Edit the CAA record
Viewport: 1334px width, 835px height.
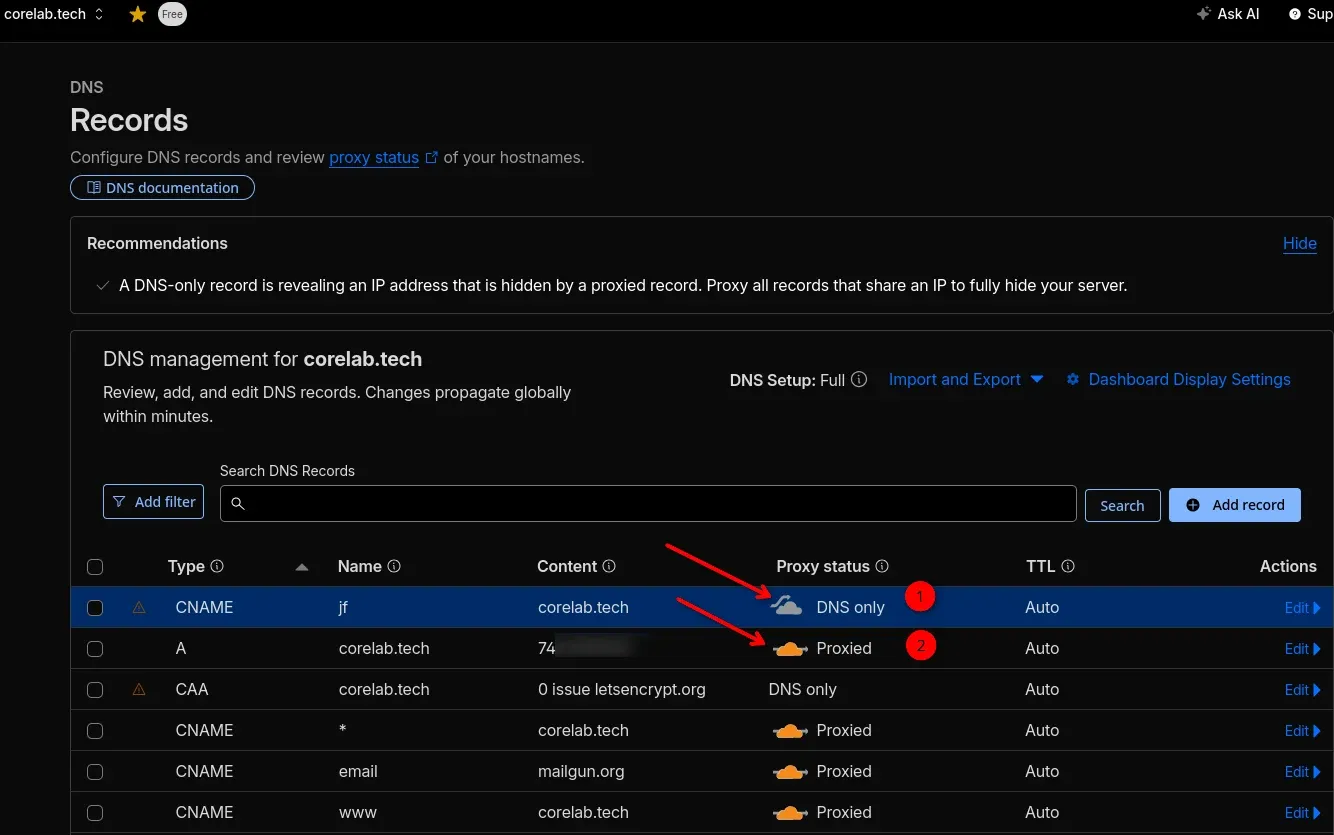pyautogui.click(x=1302, y=690)
